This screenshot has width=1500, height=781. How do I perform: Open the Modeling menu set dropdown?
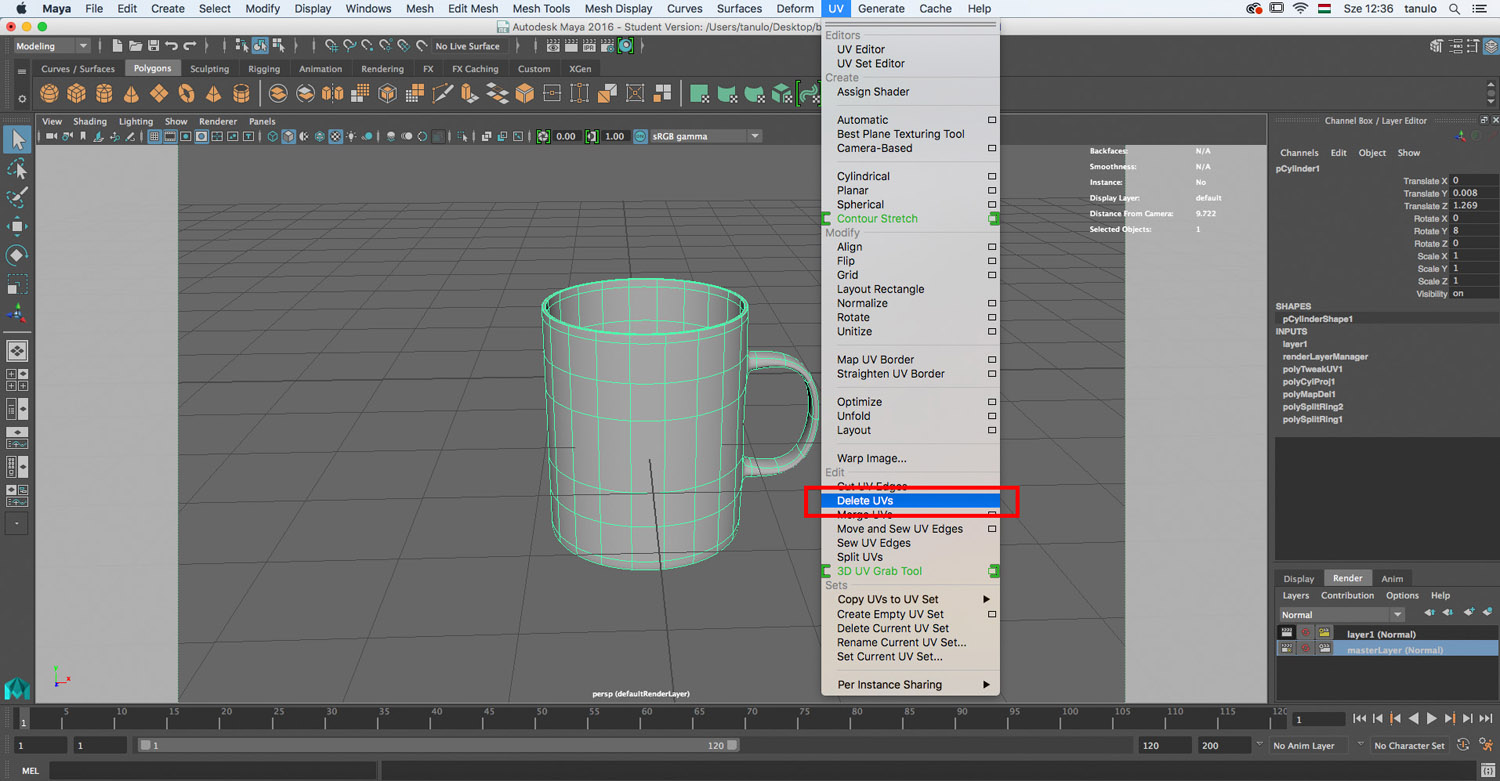(x=52, y=46)
